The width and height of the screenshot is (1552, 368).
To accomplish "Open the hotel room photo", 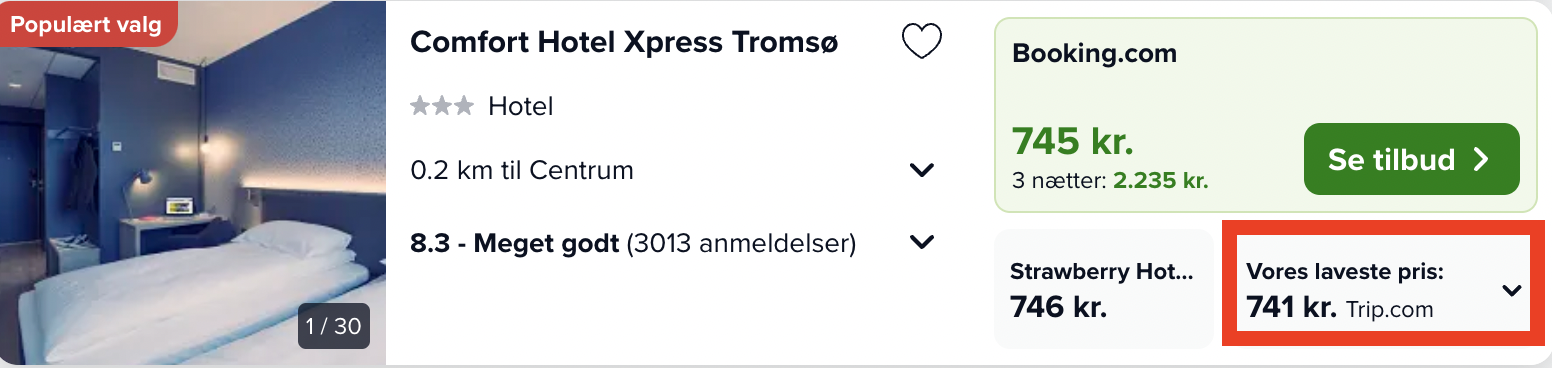I will pyautogui.click(x=193, y=183).
